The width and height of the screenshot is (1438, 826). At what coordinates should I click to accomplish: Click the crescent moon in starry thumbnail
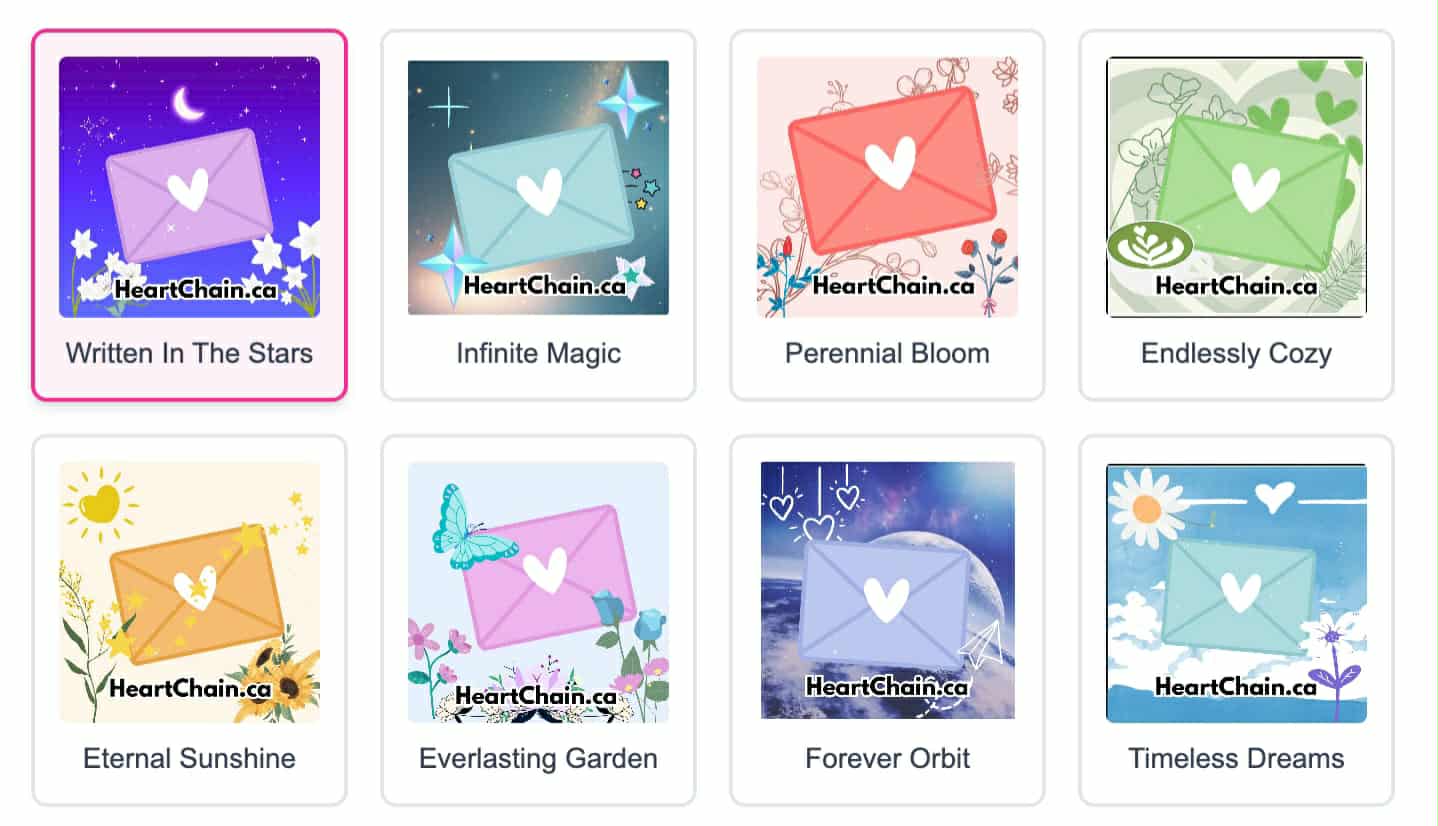click(x=187, y=103)
